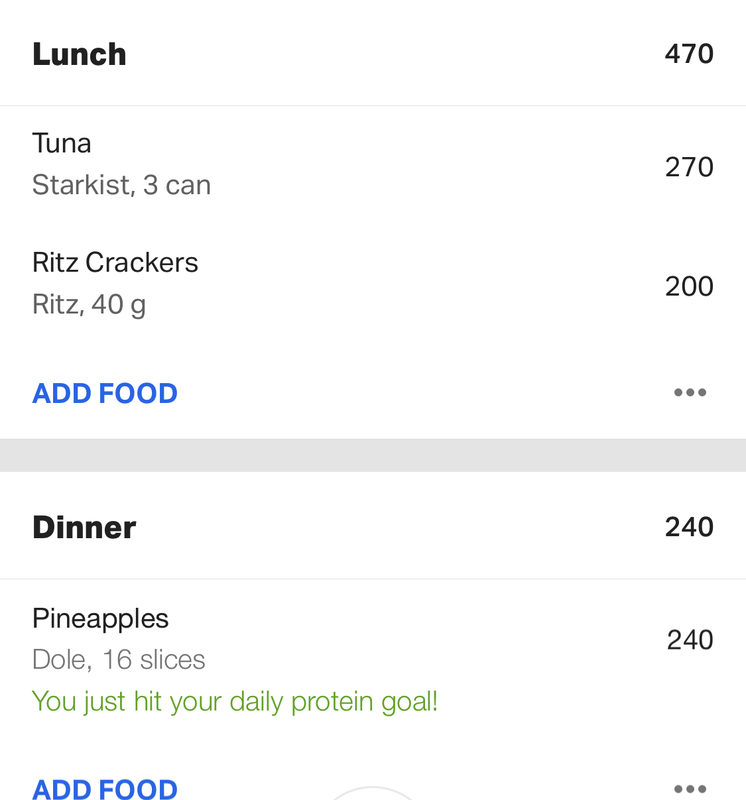The height and width of the screenshot is (800, 746).
Task: Open the Pineapples food entry
Action: [373, 659]
